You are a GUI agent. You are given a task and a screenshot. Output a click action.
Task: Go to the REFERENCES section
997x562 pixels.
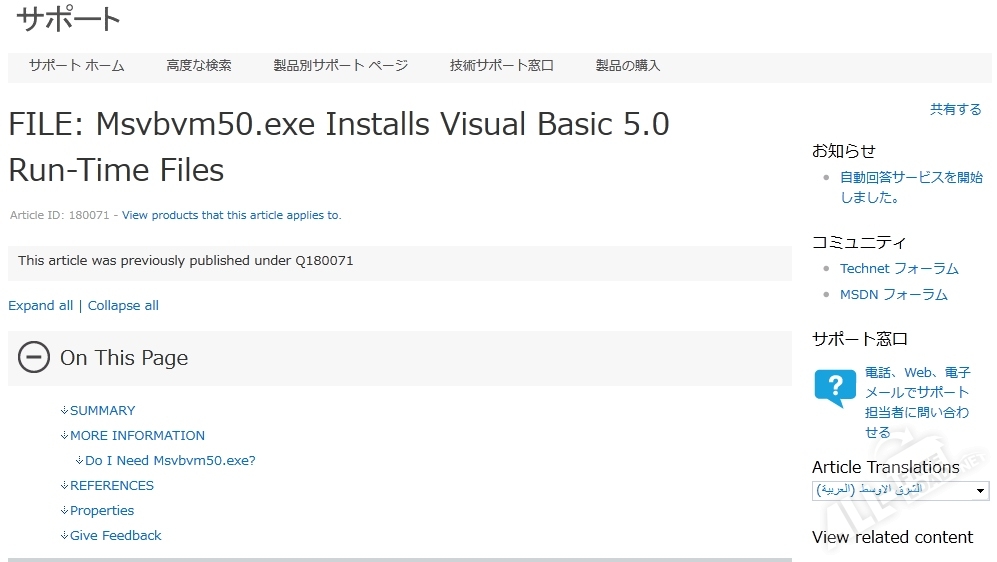click(112, 486)
